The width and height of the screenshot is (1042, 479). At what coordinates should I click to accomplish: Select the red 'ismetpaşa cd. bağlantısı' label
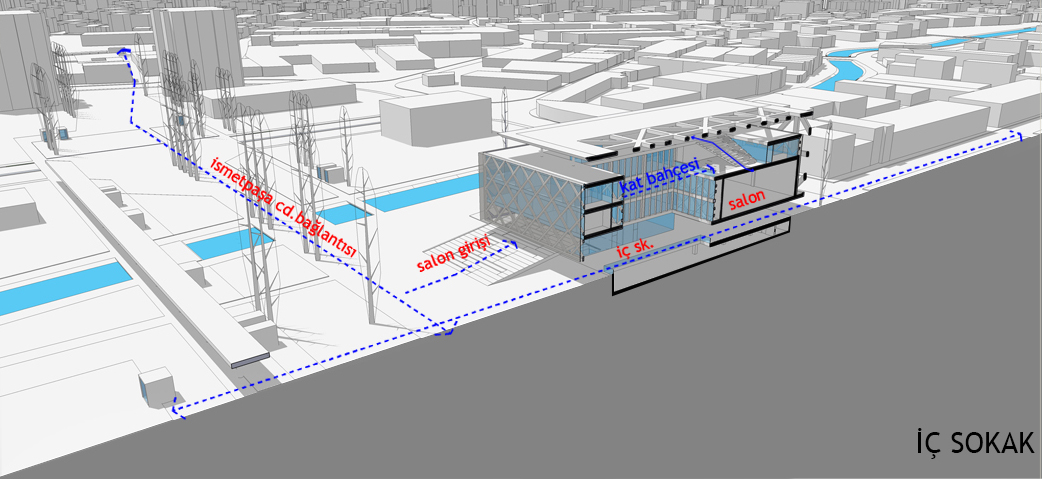click(285, 205)
